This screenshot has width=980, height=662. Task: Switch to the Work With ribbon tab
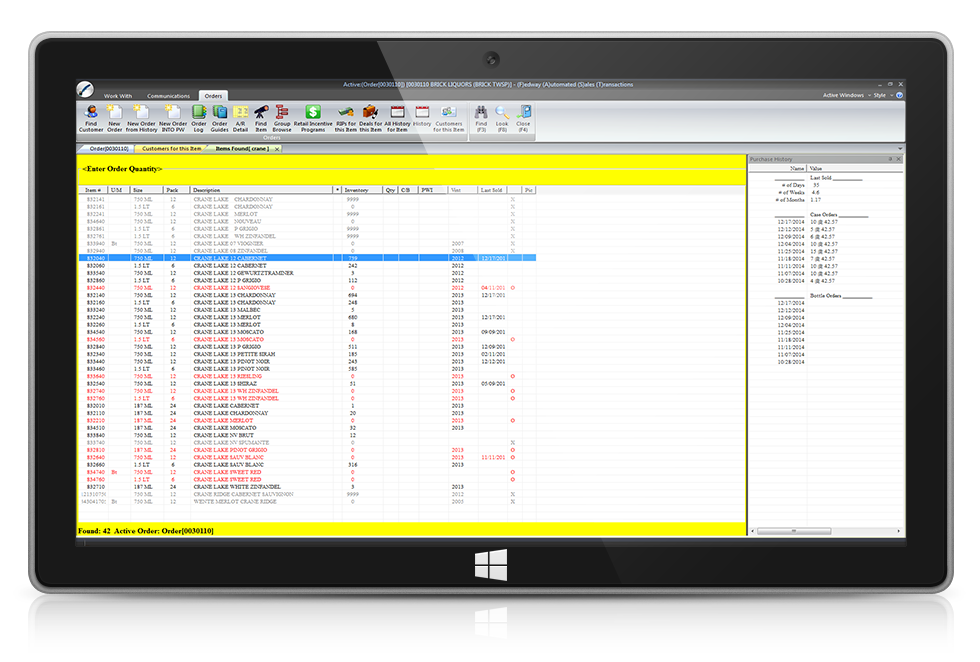(118, 96)
